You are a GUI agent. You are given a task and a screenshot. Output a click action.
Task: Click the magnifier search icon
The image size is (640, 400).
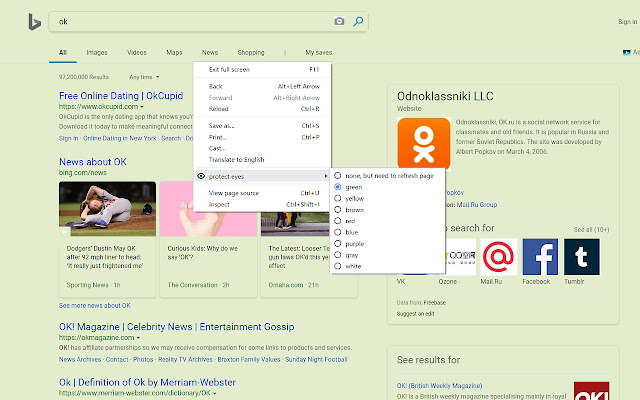coord(358,21)
